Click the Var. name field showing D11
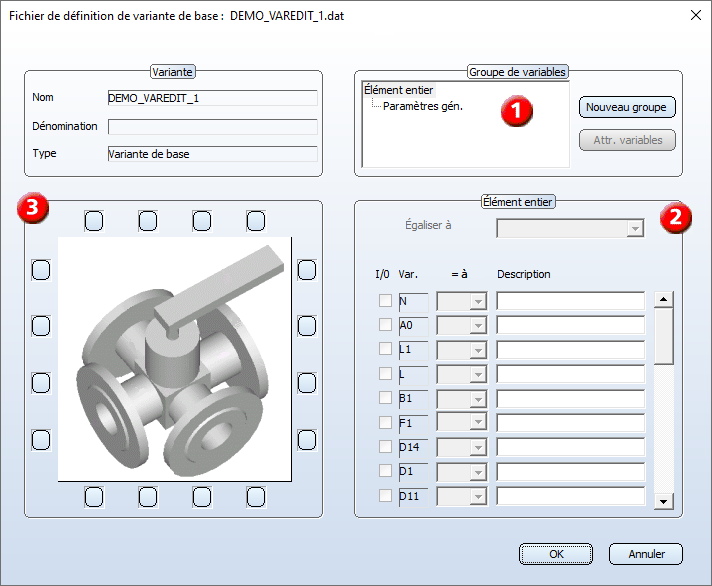The height and width of the screenshot is (586, 712). point(413,497)
